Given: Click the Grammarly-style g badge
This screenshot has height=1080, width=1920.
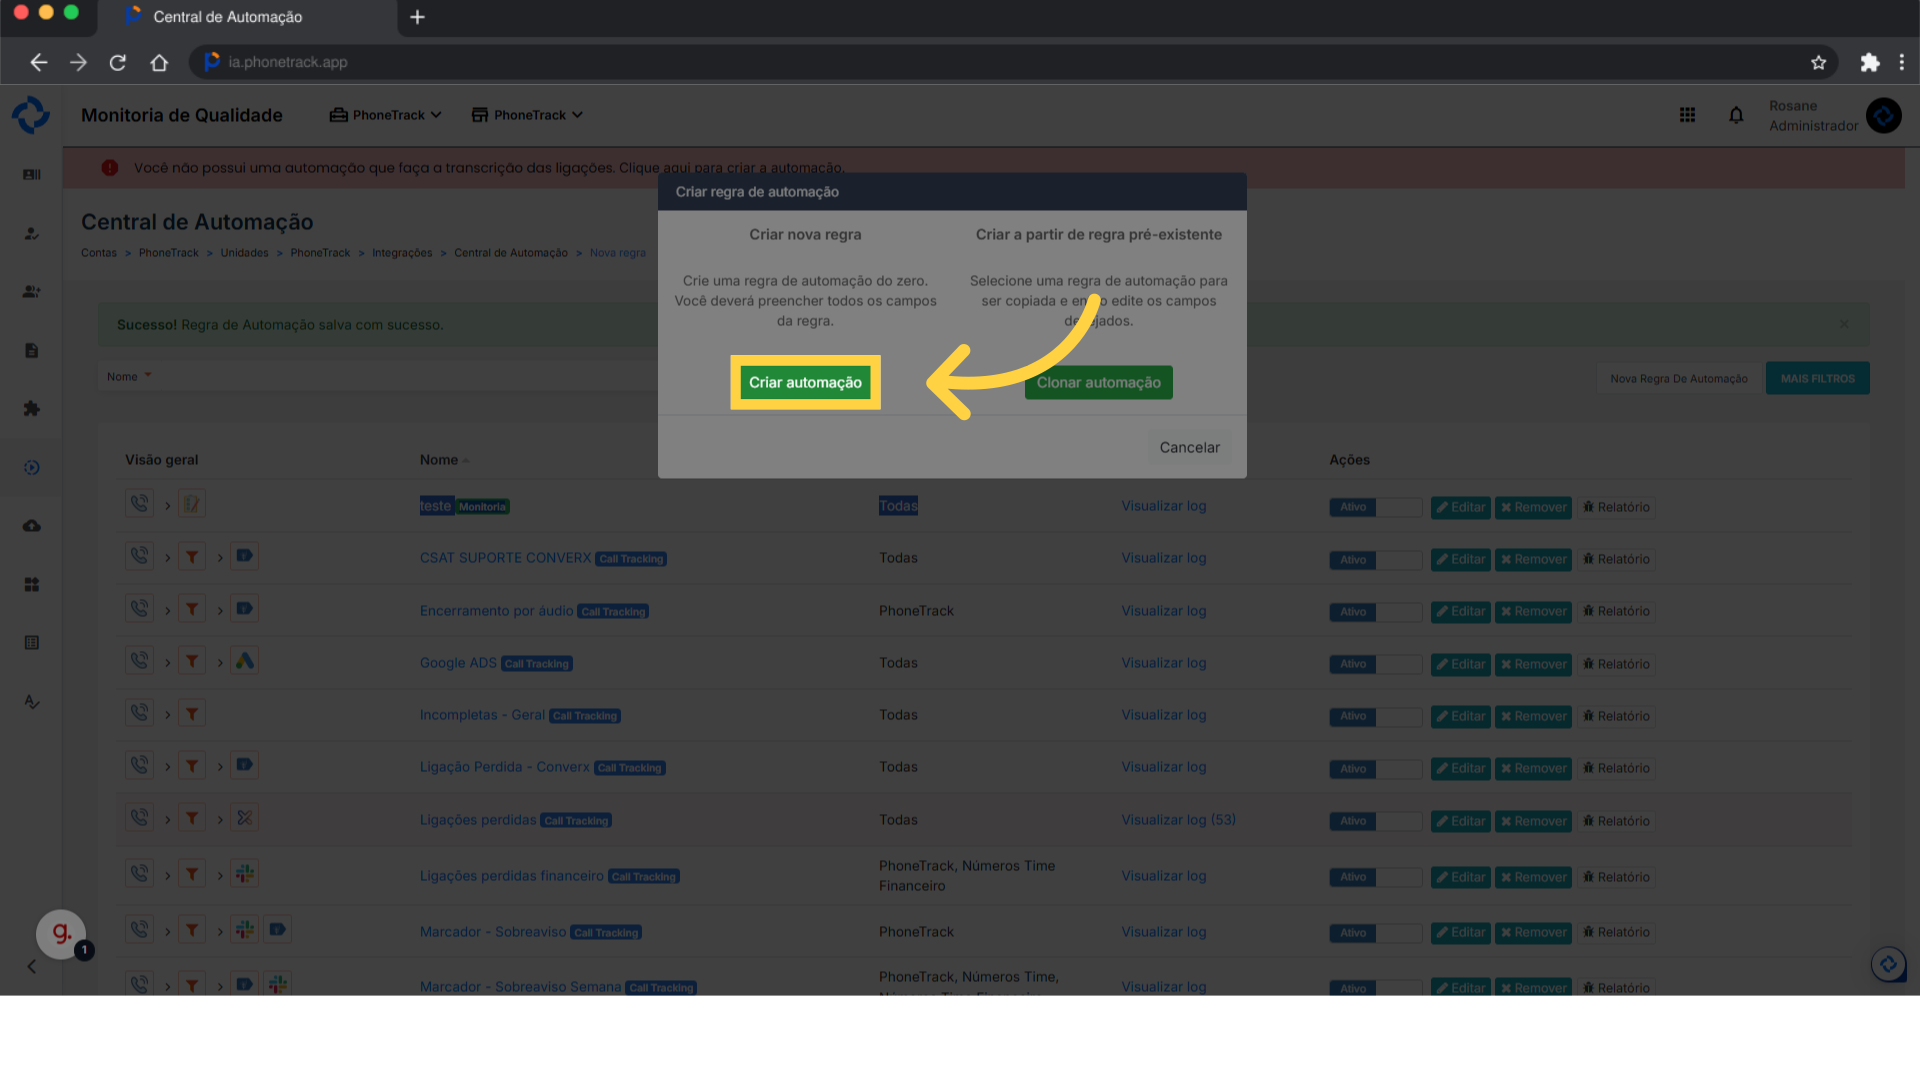Looking at the screenshot, I should tap(61, 934).
